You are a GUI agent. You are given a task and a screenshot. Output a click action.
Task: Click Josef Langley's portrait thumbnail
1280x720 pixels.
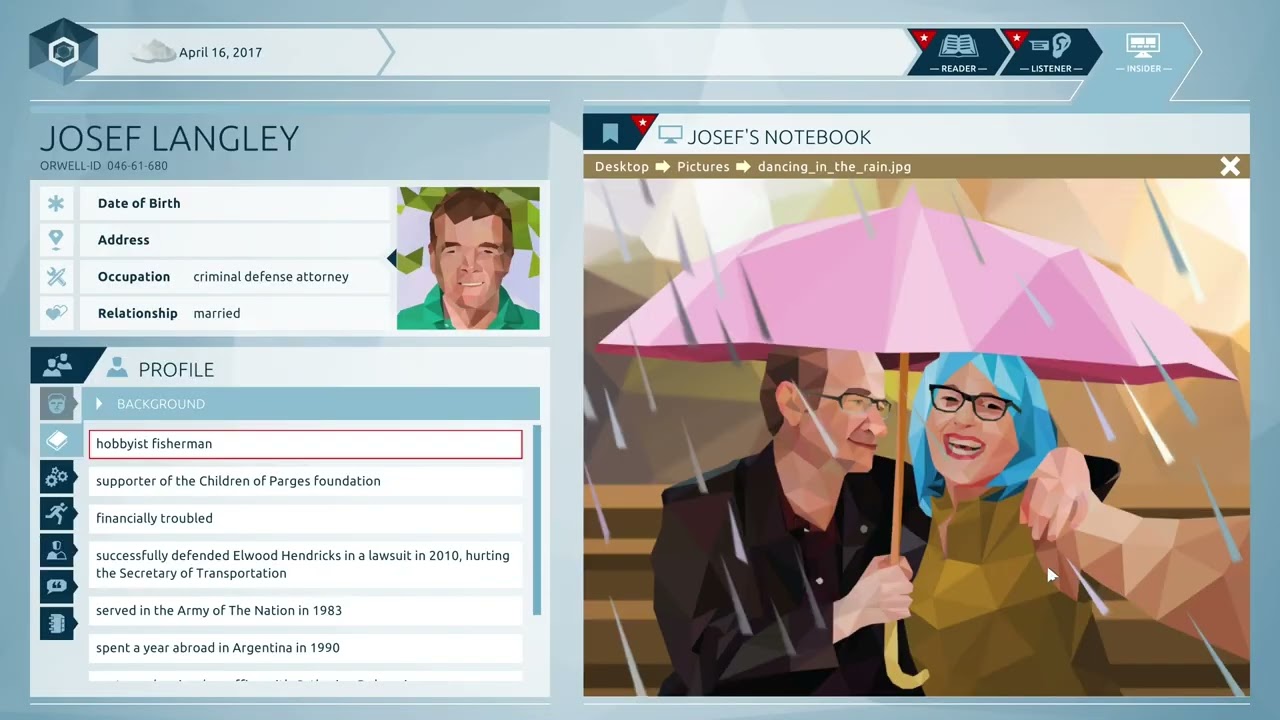tap(468, 258)
